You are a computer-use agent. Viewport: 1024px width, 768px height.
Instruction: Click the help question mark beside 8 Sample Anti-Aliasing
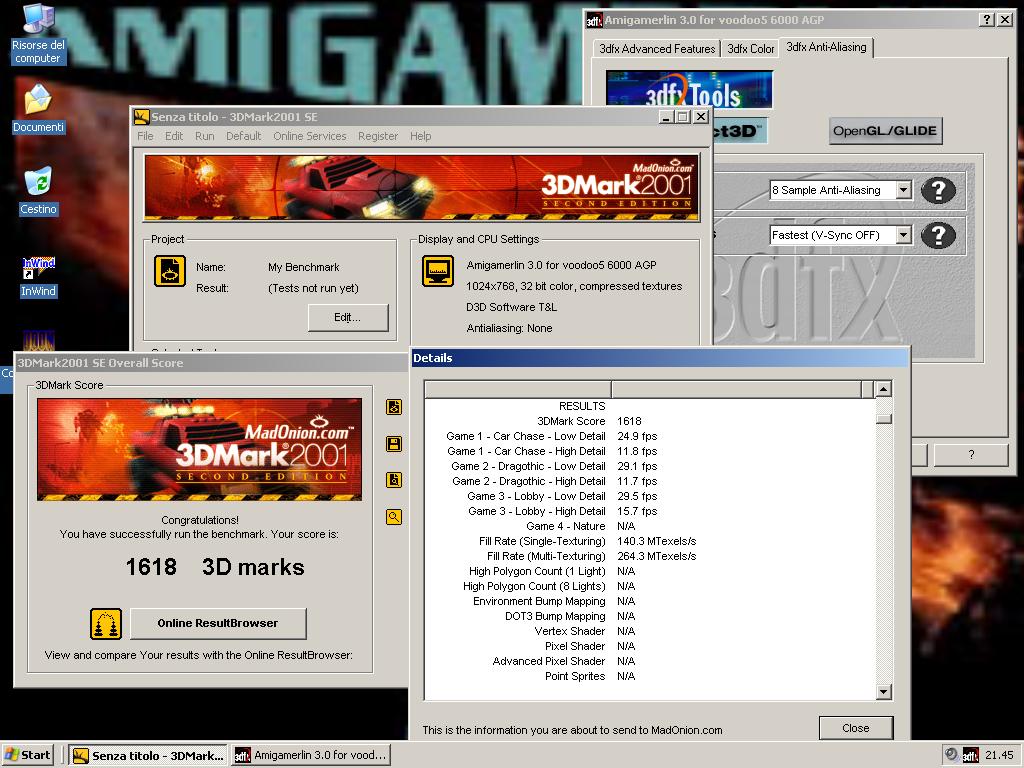[x=938, y=190]
